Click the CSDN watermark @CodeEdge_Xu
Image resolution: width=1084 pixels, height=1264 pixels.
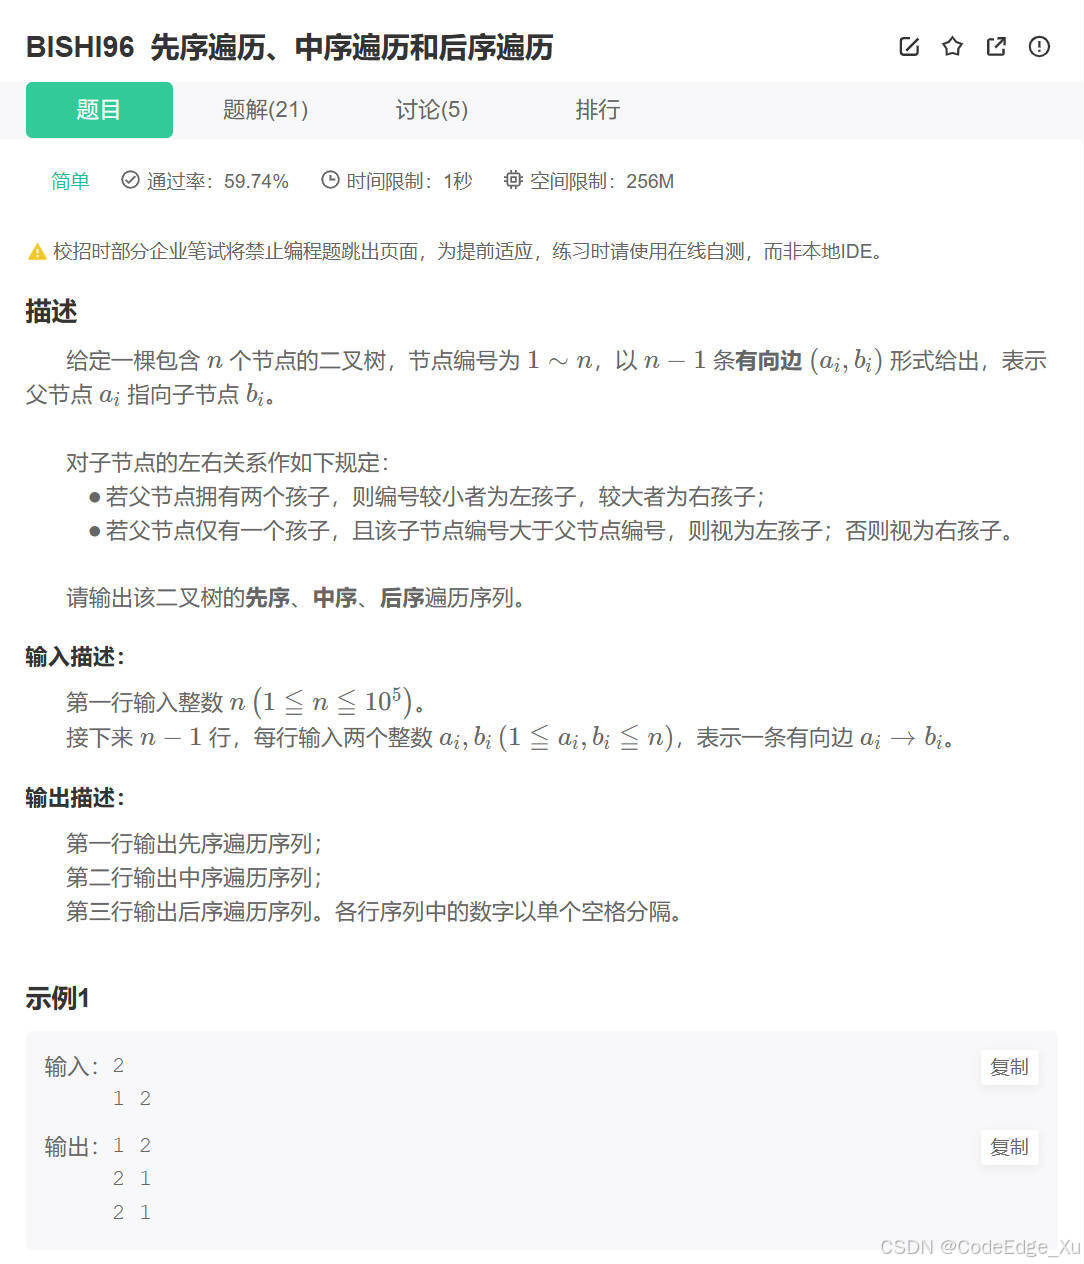980,1247
